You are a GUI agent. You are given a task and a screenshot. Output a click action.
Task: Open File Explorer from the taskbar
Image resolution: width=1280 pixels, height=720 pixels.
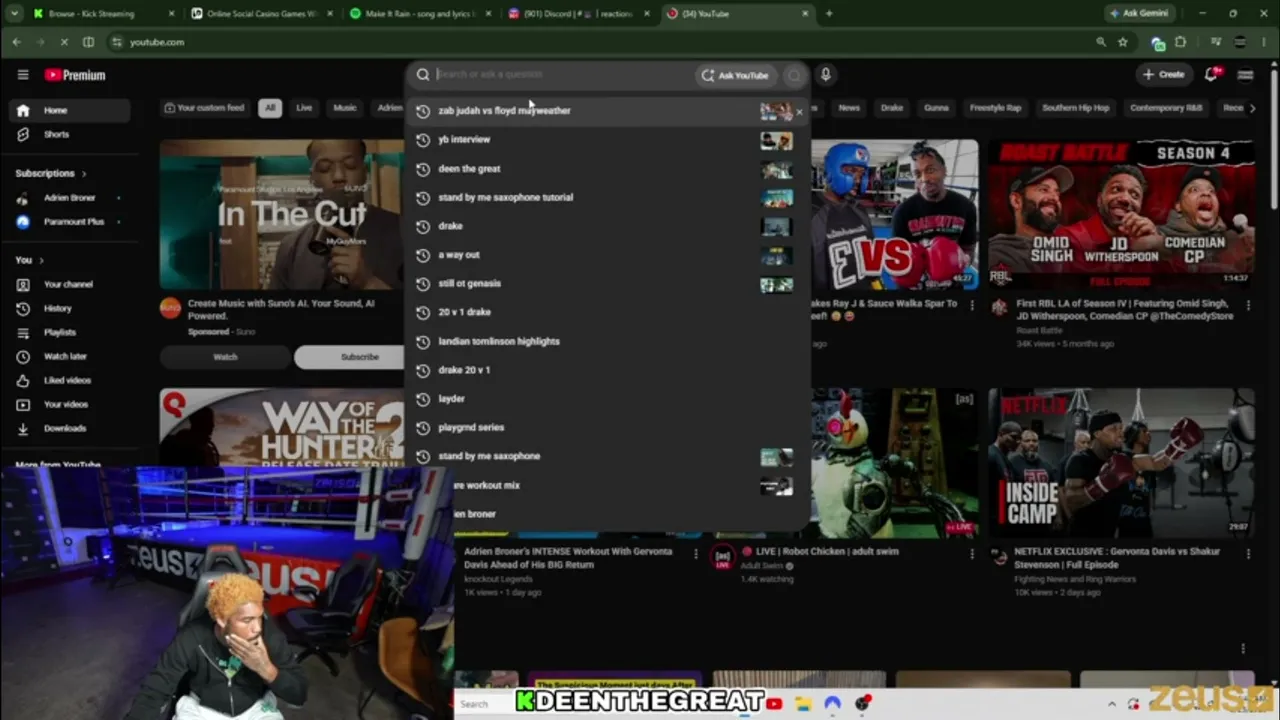803,704
